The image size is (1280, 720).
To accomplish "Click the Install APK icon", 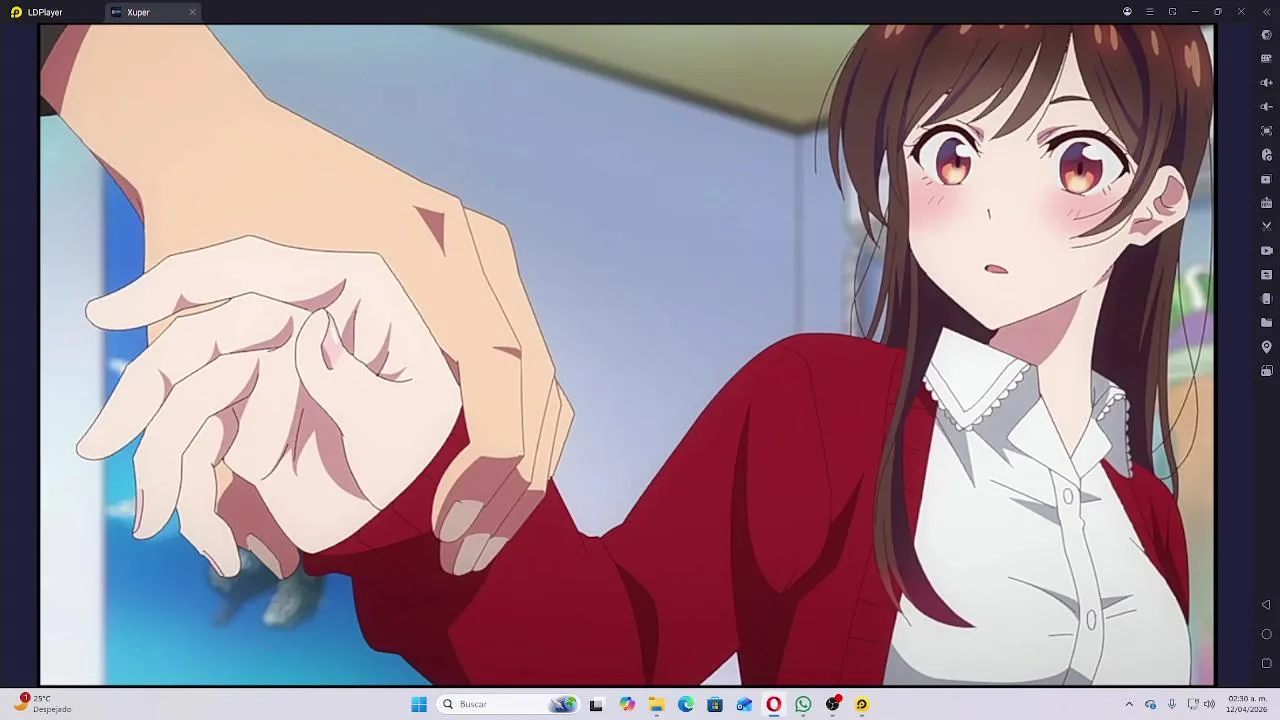I will (1267, 203).
